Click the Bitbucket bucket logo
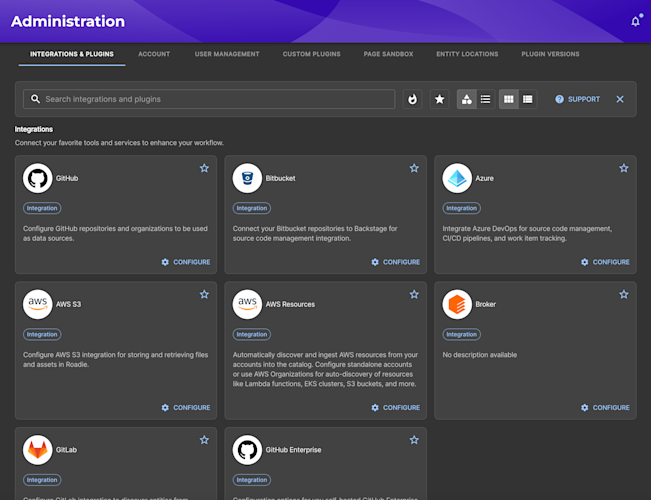Viewport: 651px width, 500px height. coord(247,178)
